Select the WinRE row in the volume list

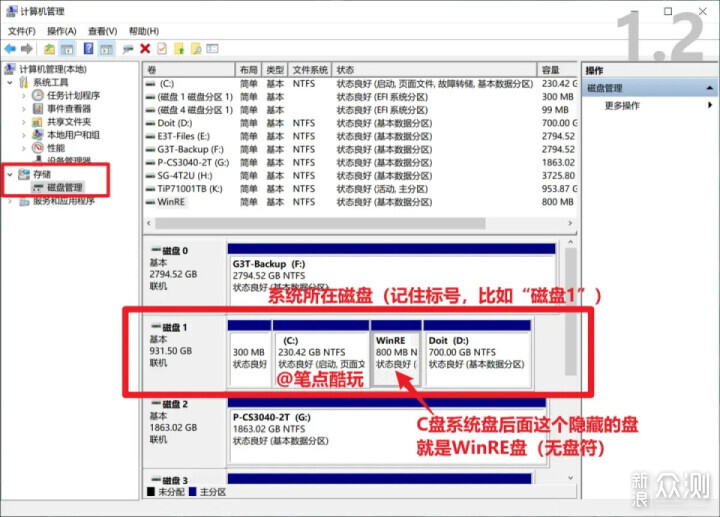pyautogui.click(x=360, y=202)
